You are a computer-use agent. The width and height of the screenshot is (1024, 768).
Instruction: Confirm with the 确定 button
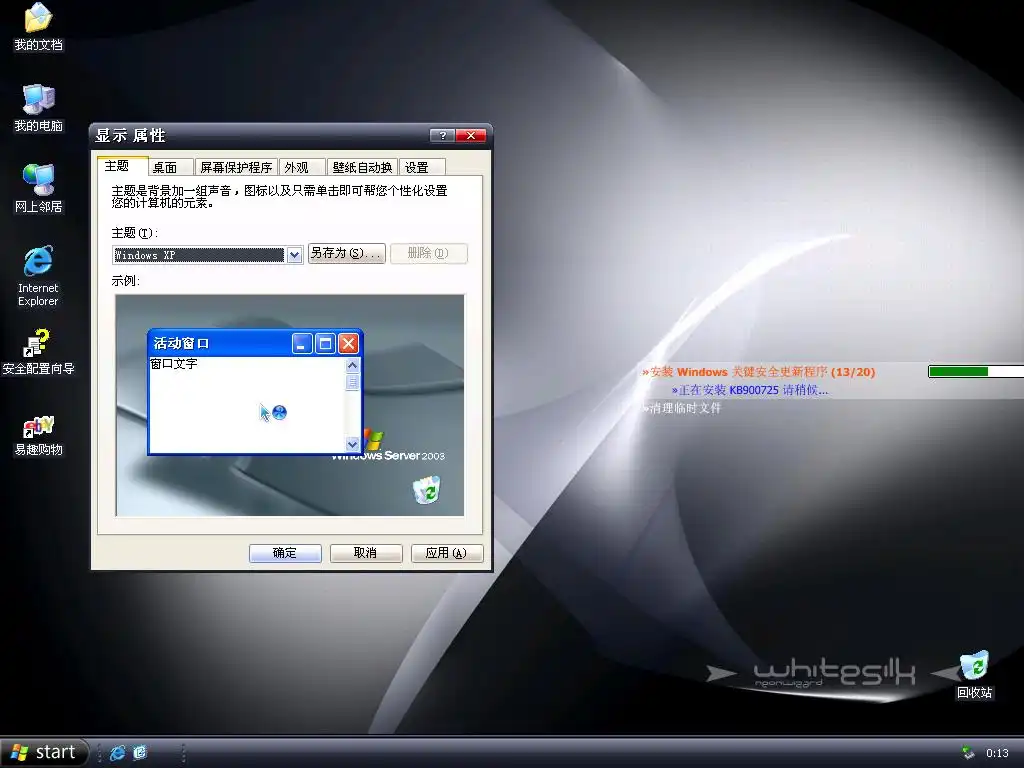285,553
